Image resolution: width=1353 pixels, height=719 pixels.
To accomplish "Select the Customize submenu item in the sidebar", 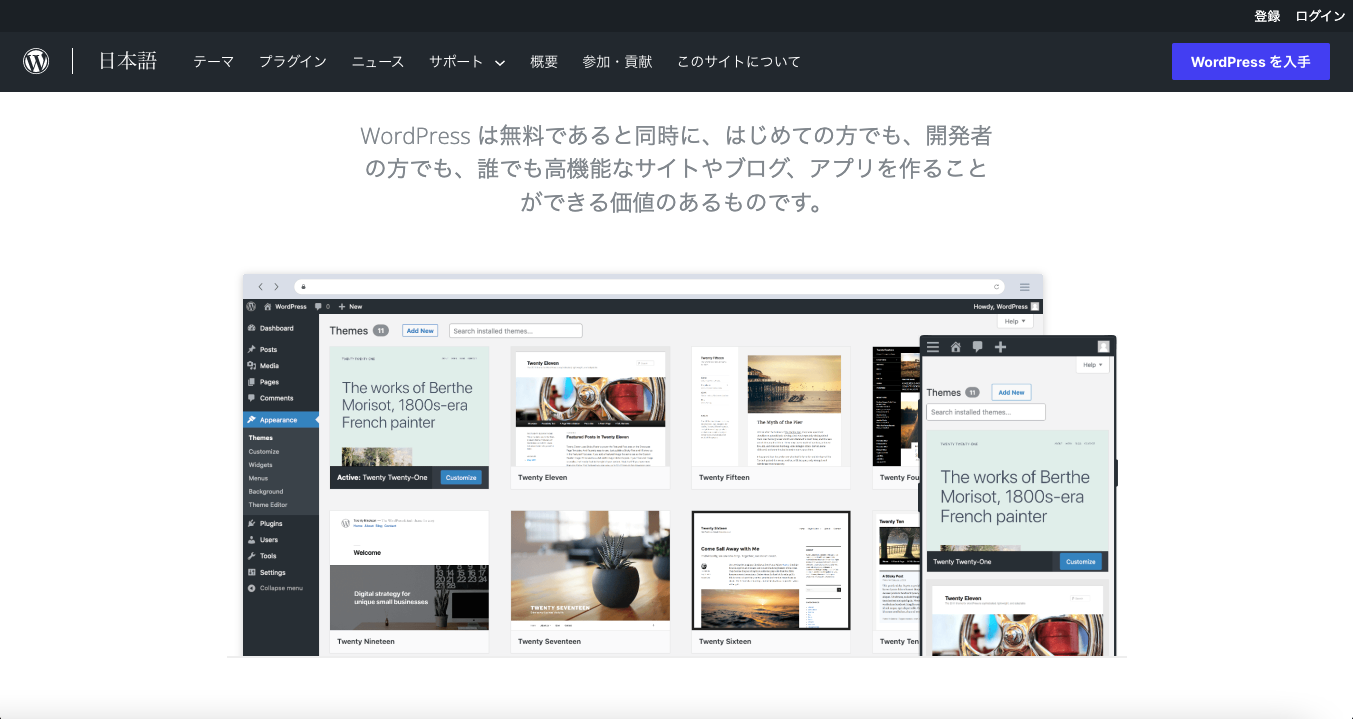I will [264, 452].
